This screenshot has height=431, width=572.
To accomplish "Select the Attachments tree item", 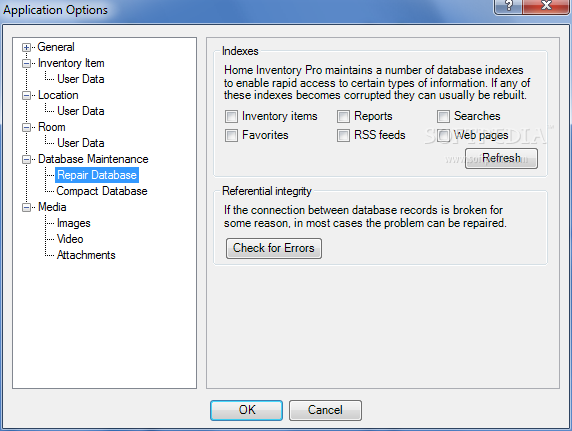I will pyautogui.click(x=86, y=255).
